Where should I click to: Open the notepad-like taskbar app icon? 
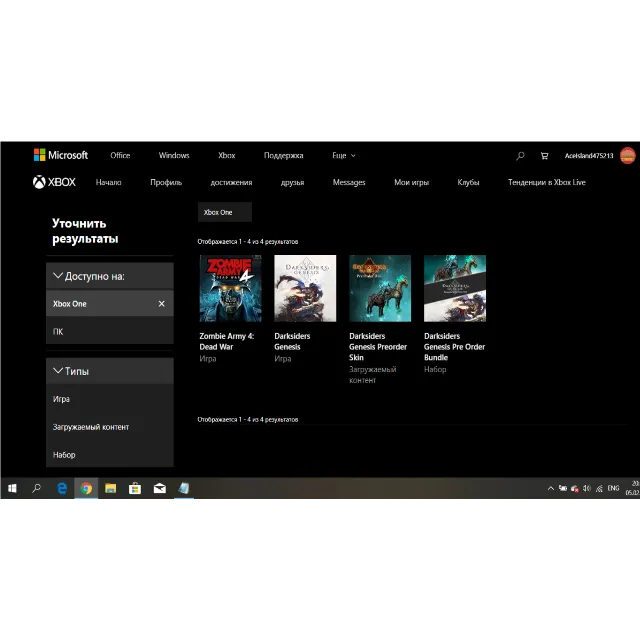[184, 488]
